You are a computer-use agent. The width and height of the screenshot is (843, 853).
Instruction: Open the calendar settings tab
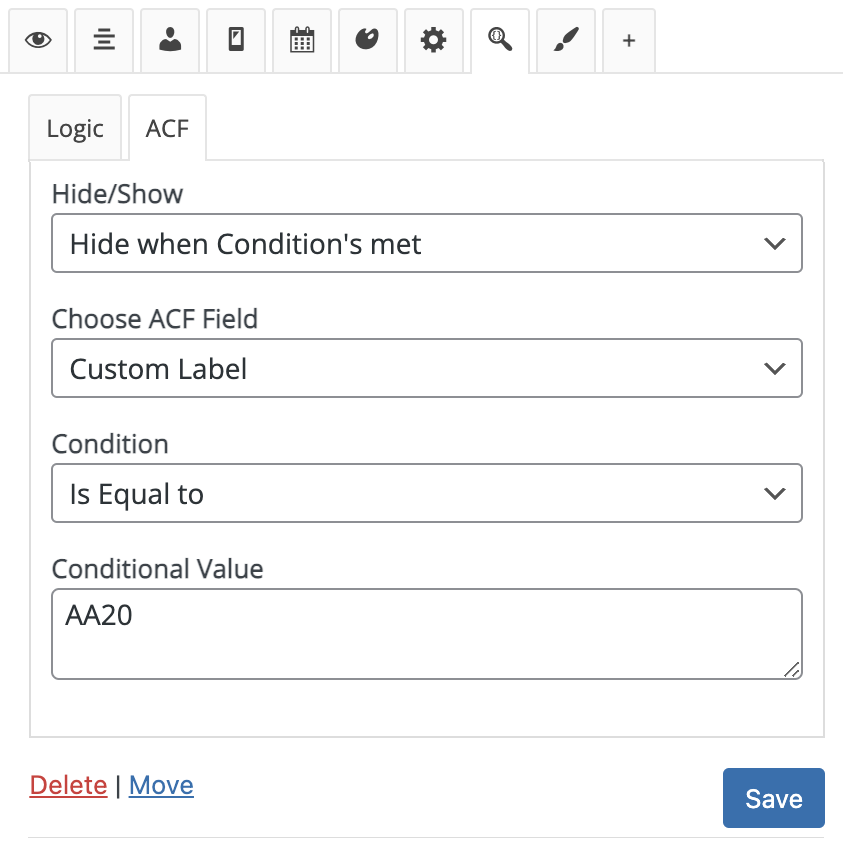[301, 39]
